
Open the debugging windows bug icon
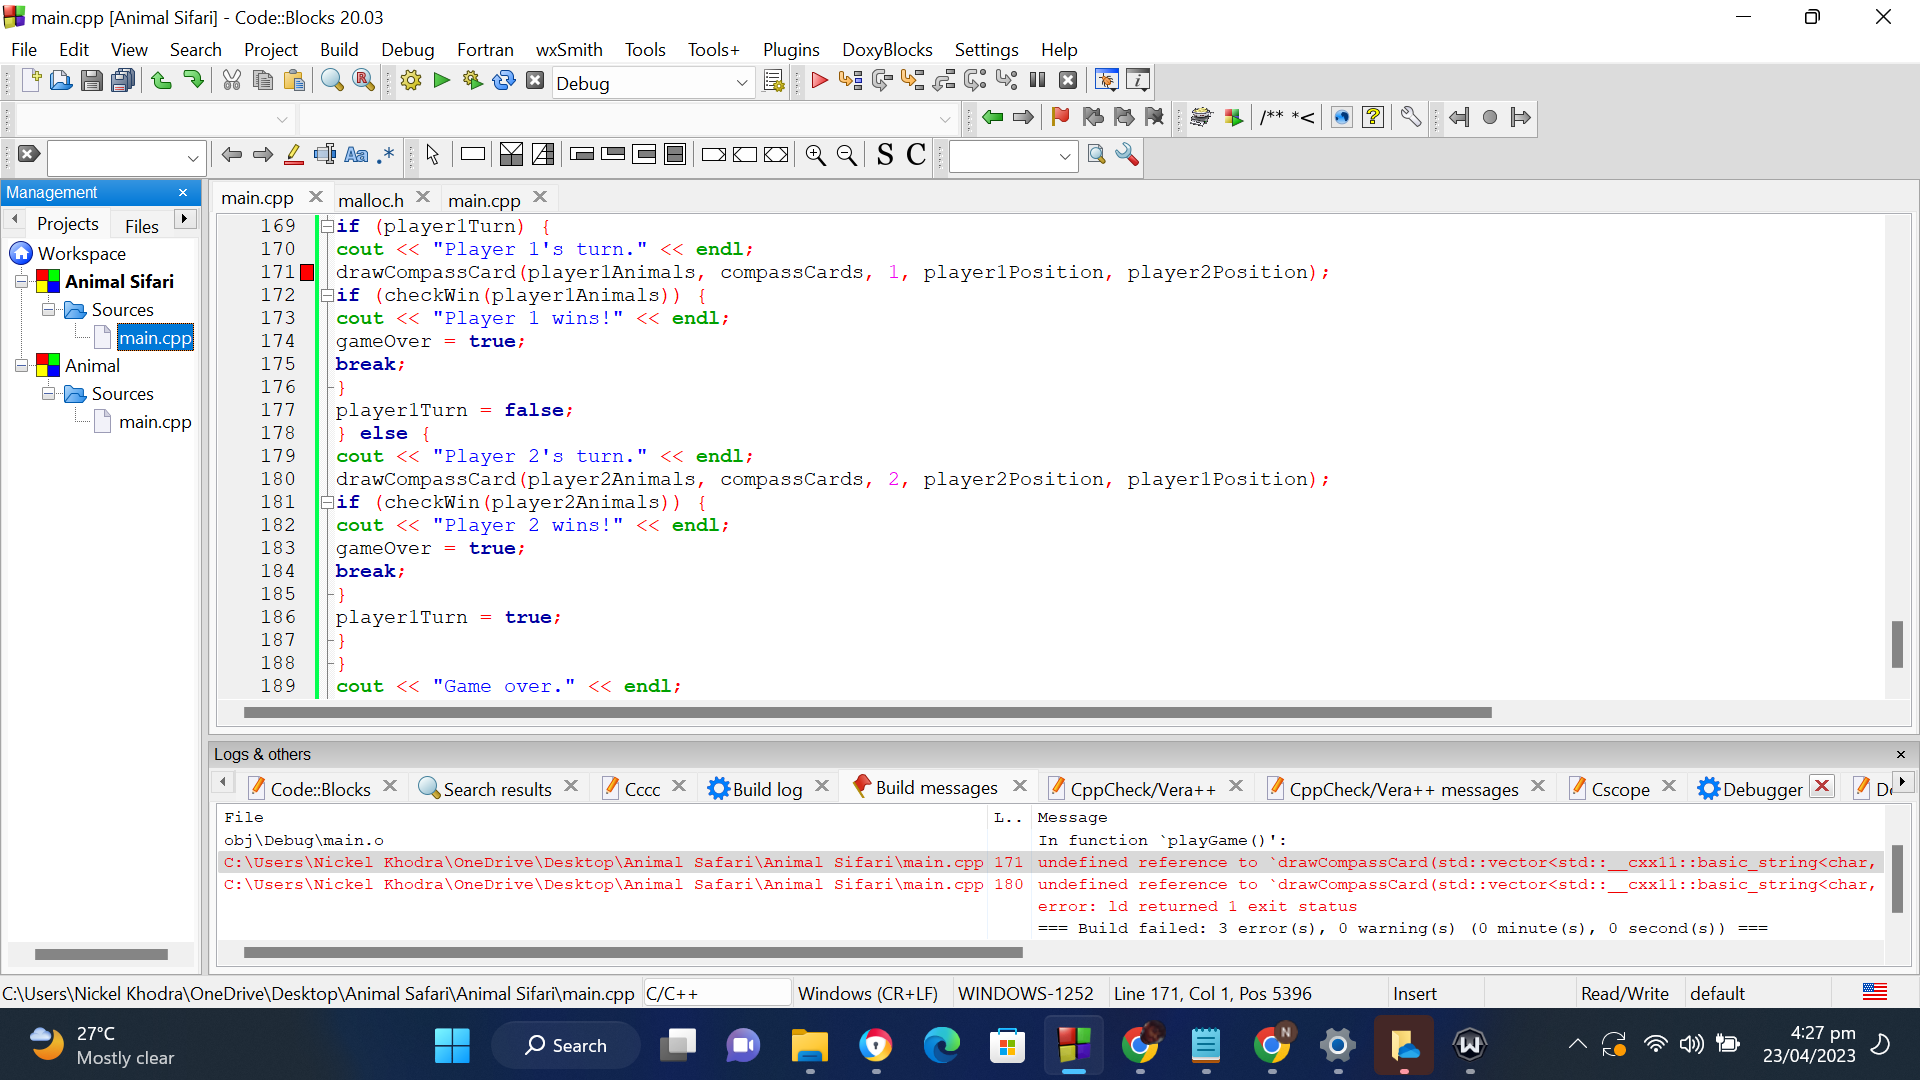coord(1106,81)
